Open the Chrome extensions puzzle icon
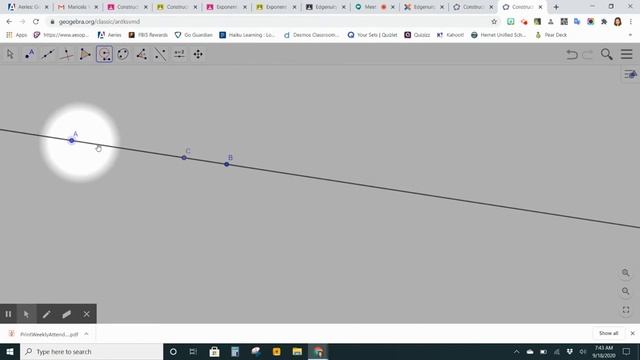This screenshot has height=360, width=640. [x=604, y=22]
